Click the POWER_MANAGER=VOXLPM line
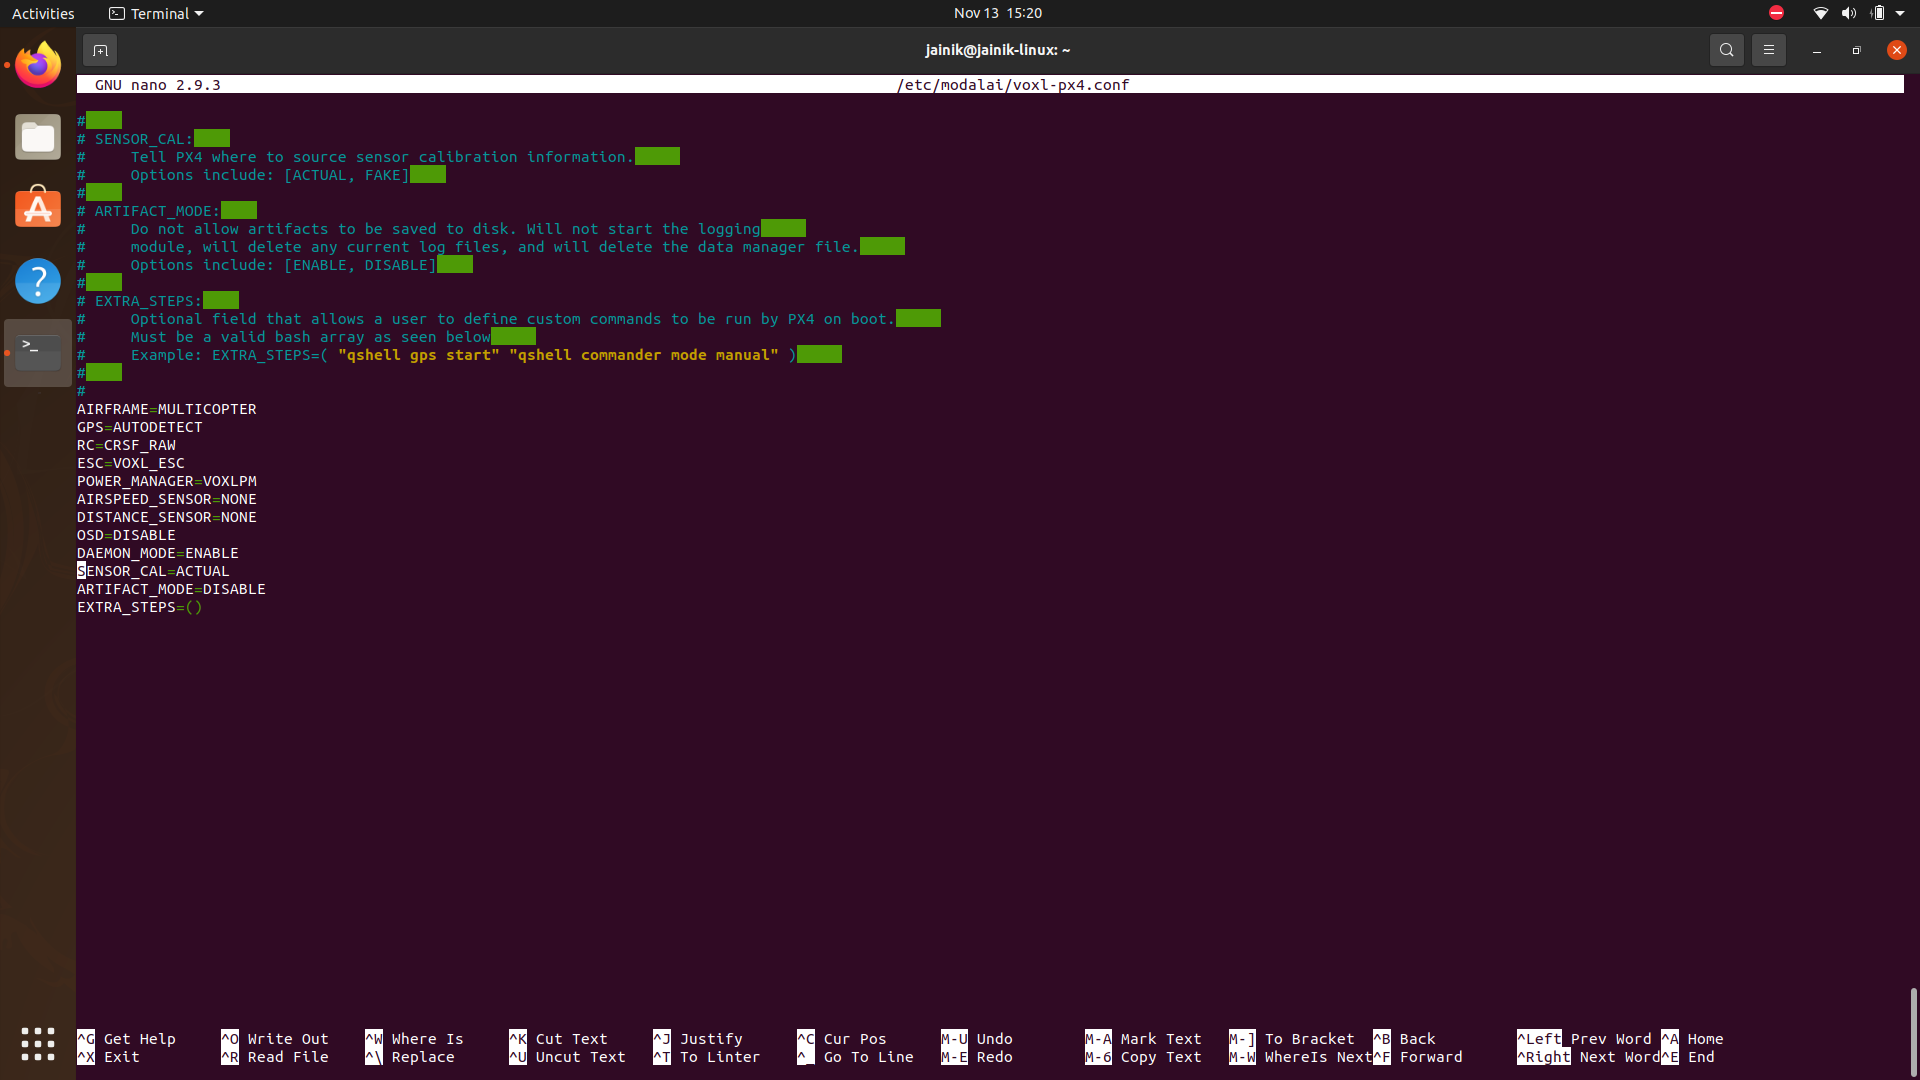Image resolution: width=1920 pixels, height=1080 pixels. (167, 481)
